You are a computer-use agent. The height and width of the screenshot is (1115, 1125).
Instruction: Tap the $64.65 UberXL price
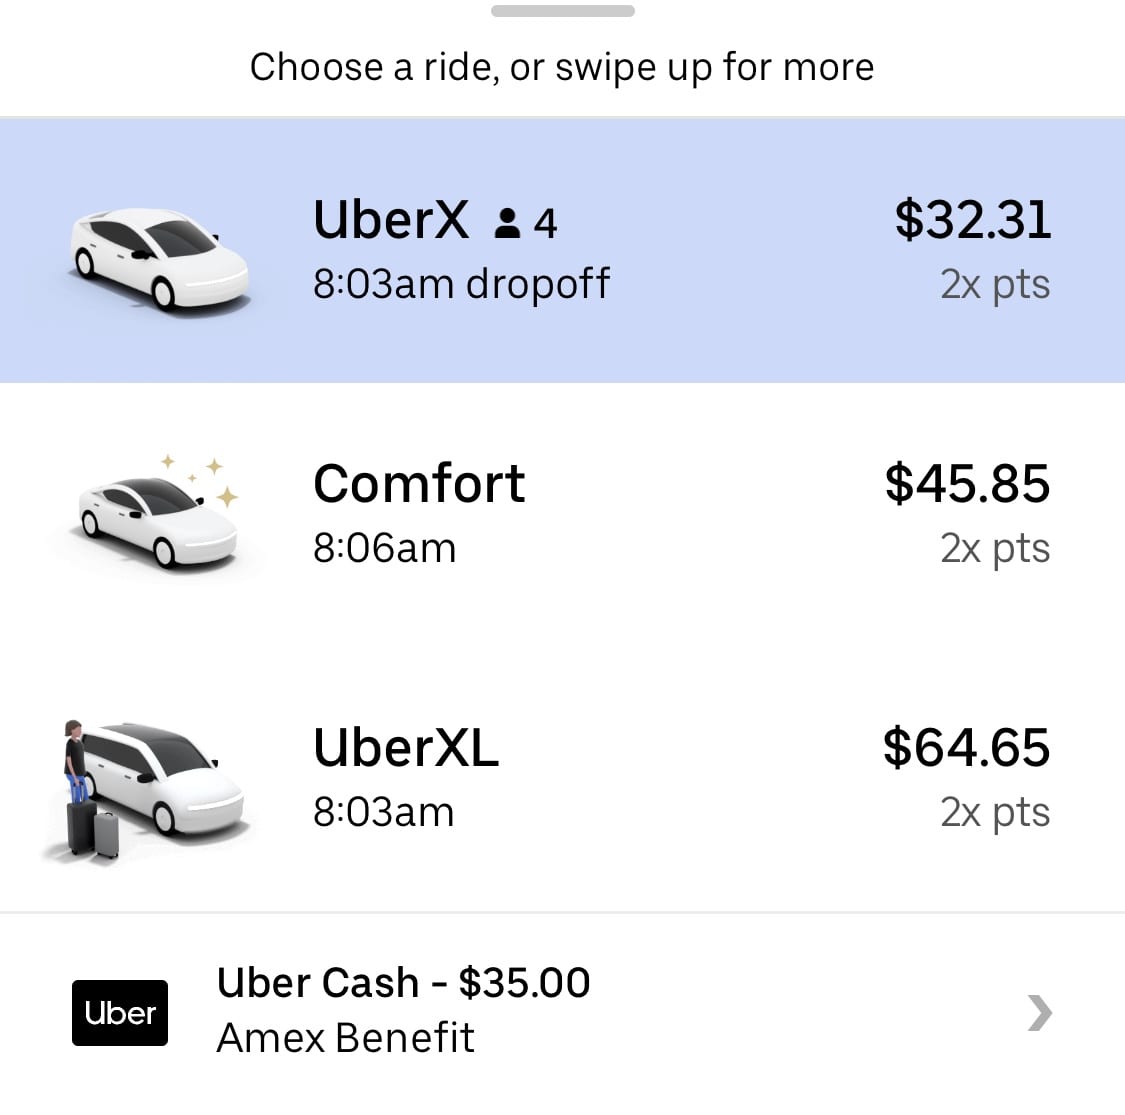click(966, 748)
